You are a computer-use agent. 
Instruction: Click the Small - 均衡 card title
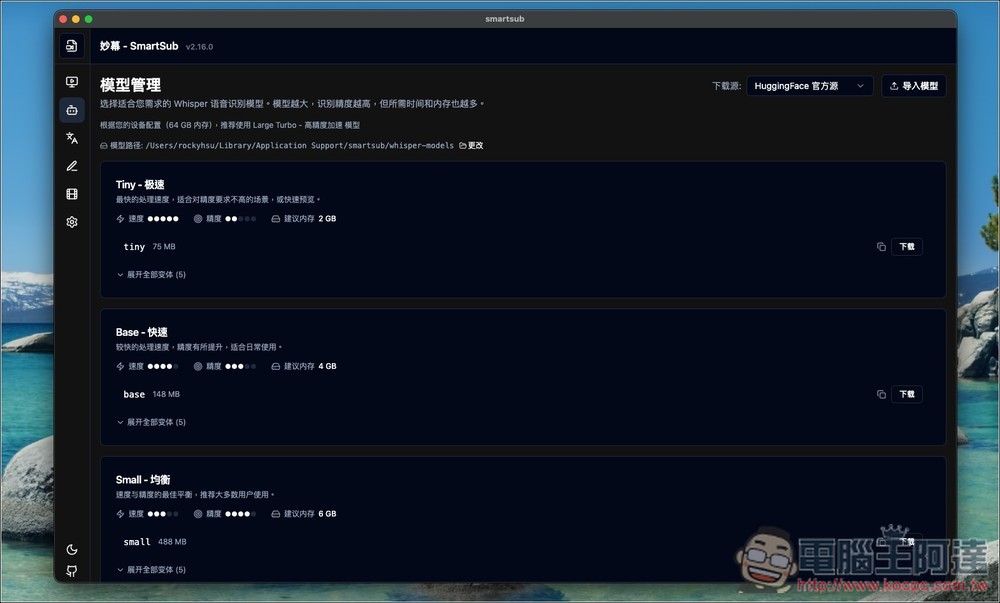click(x=143, y=480)
